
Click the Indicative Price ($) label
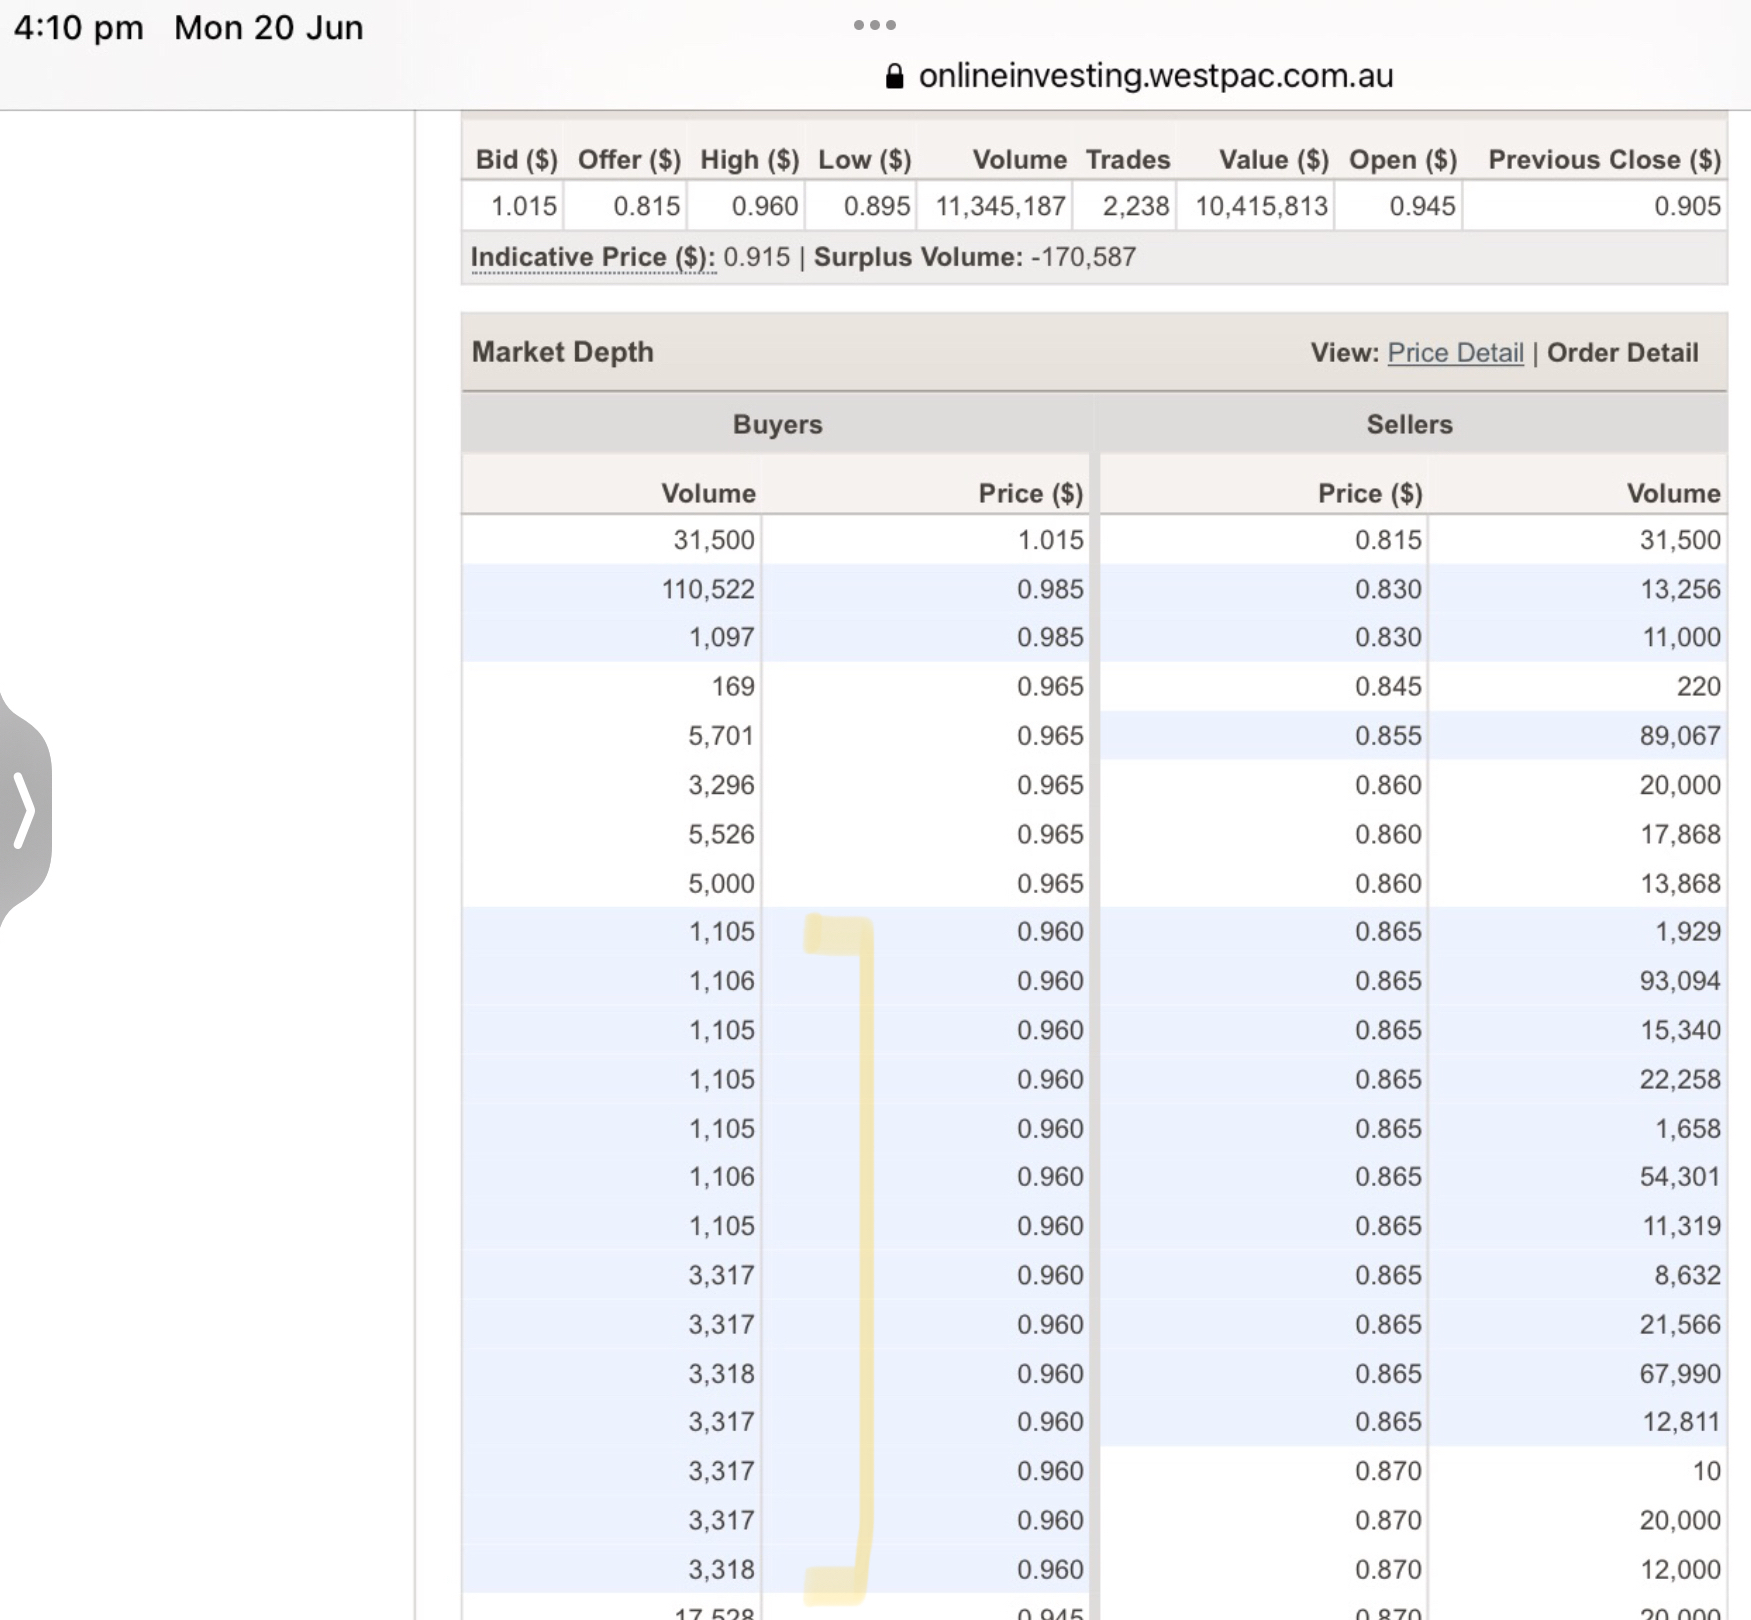pyautogui.click(x=593, y=258)
